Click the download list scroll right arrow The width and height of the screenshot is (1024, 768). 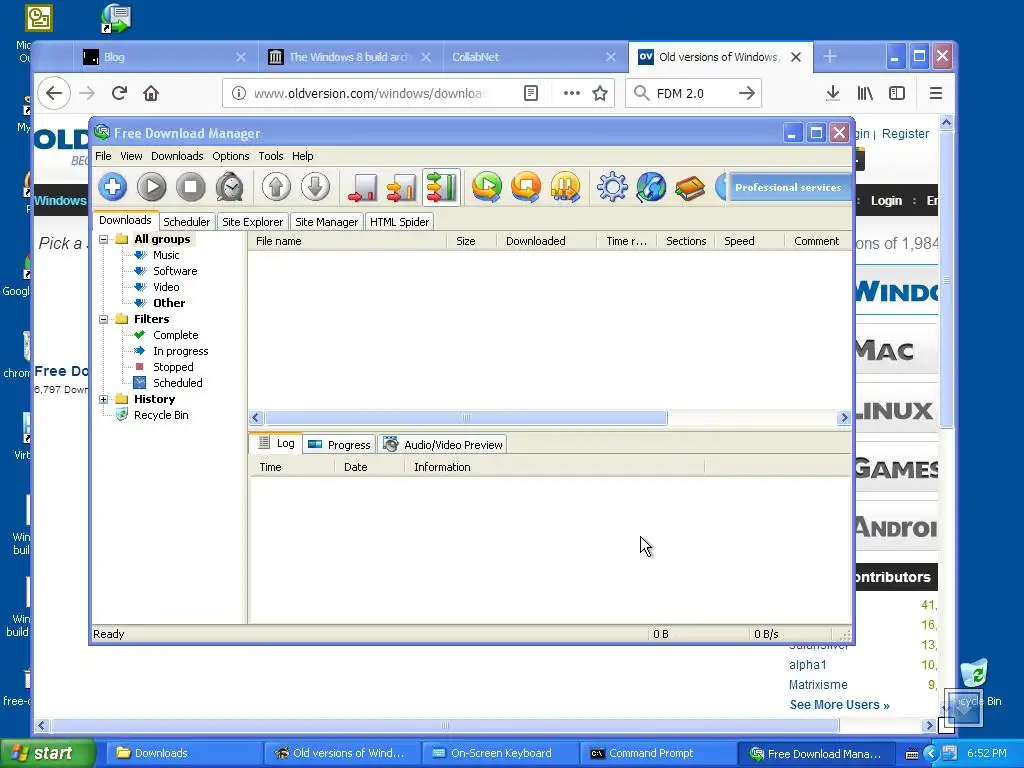(x=844, y=418)
